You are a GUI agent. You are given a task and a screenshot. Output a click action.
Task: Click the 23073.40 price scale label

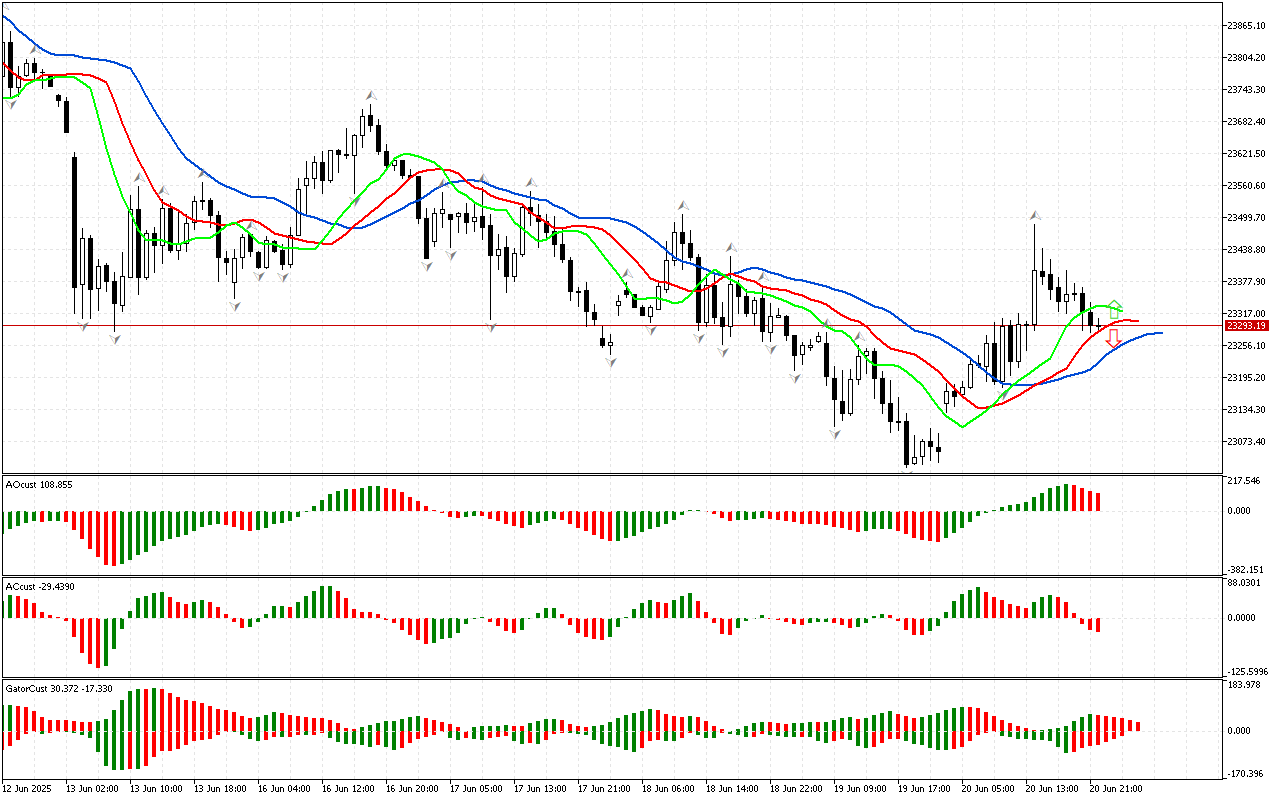[1246, 442]
